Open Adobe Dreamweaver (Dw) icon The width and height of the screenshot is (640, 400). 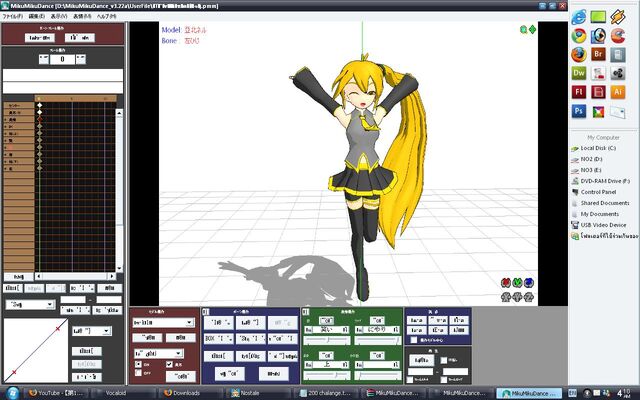579,73
